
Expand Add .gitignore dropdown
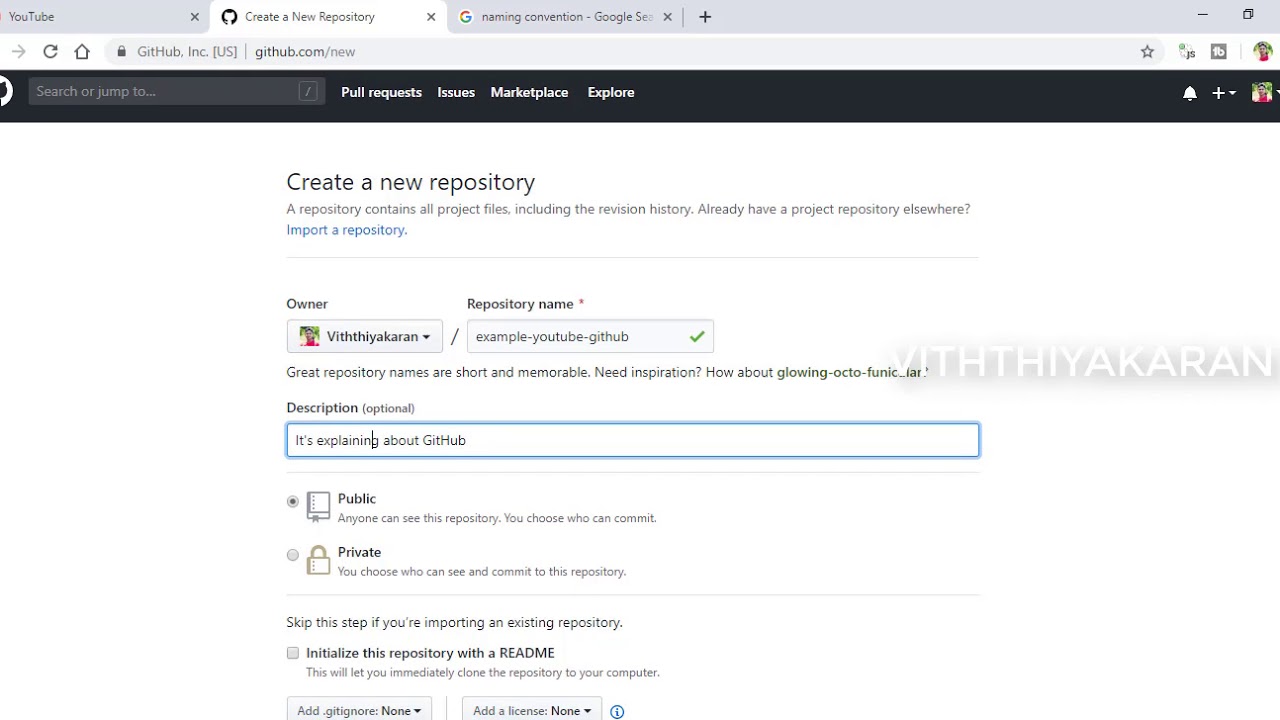point(359,710)
